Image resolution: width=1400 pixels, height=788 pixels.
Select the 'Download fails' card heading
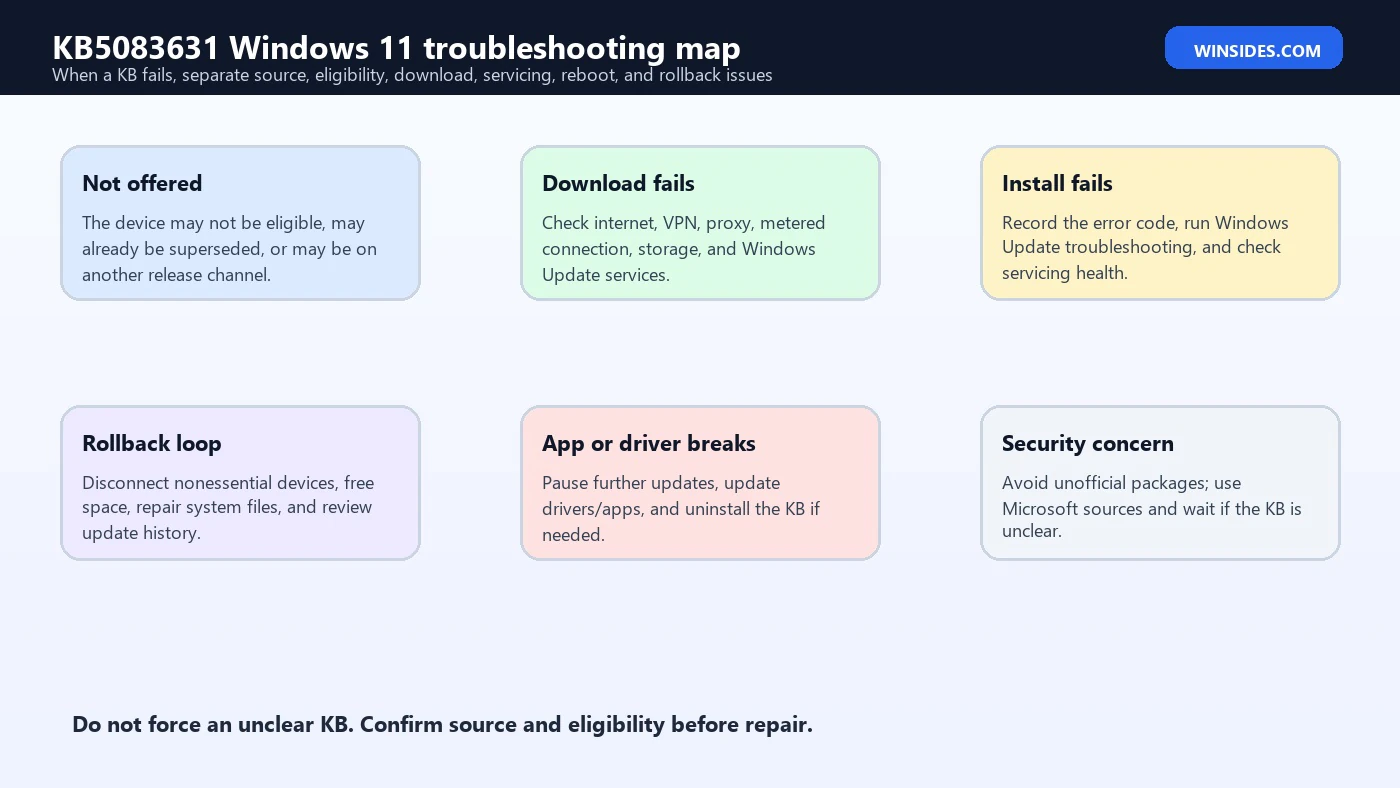pos(618,183)
